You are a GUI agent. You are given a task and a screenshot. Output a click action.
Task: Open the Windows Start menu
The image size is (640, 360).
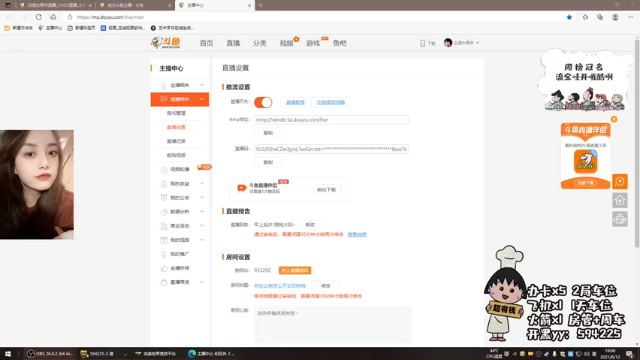(x=8, y=353)
